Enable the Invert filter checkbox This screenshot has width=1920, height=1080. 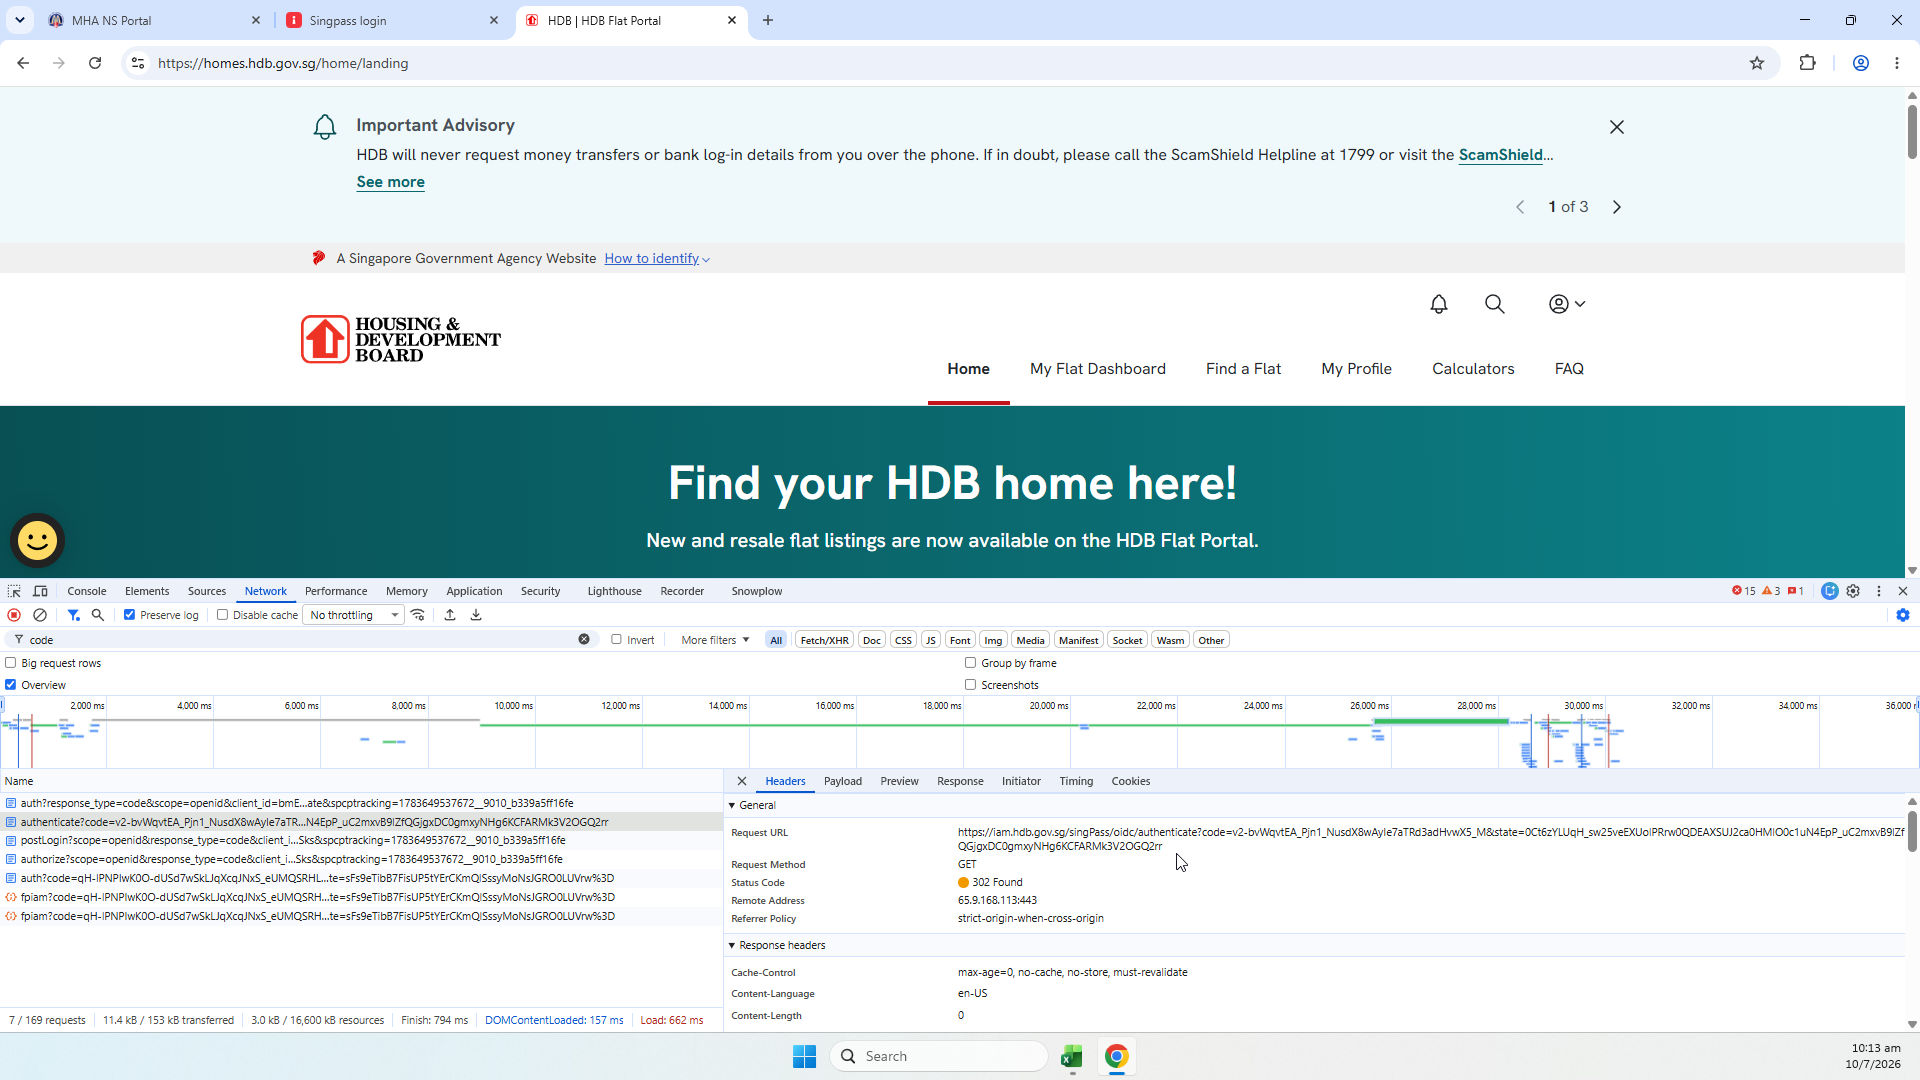(616, 639)
